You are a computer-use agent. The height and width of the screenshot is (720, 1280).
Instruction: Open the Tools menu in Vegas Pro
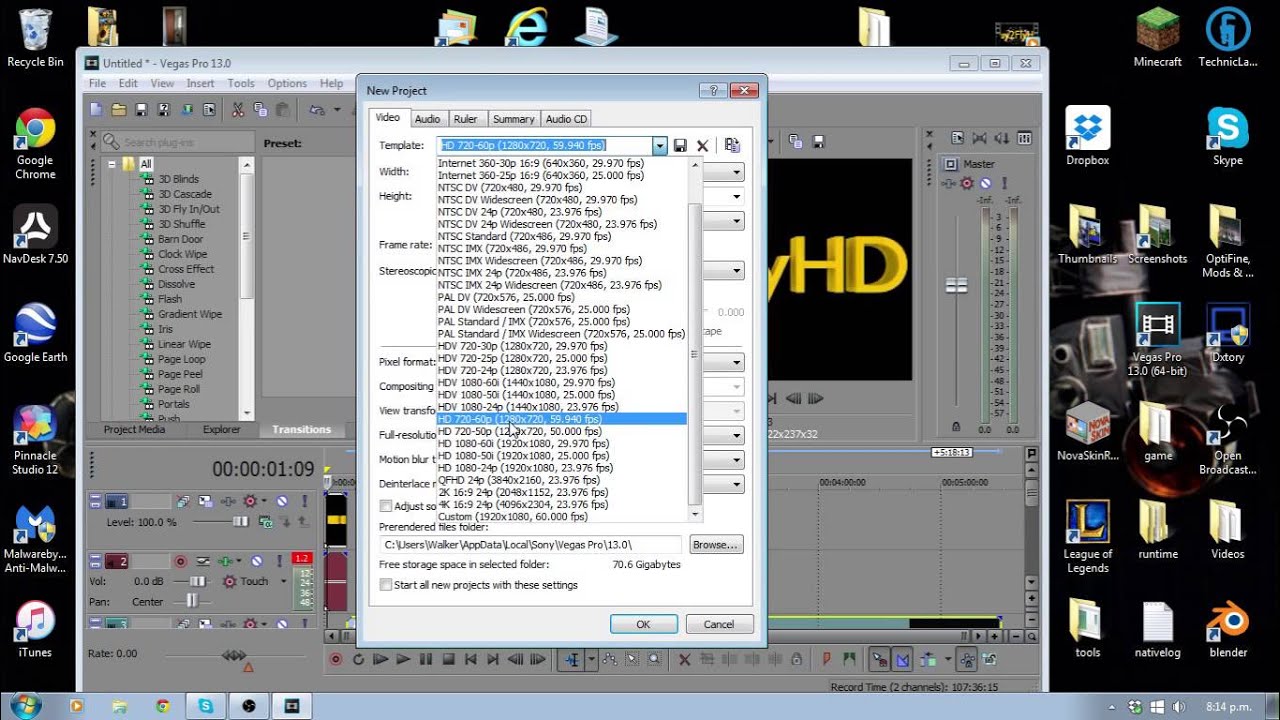tap(241, 84)
